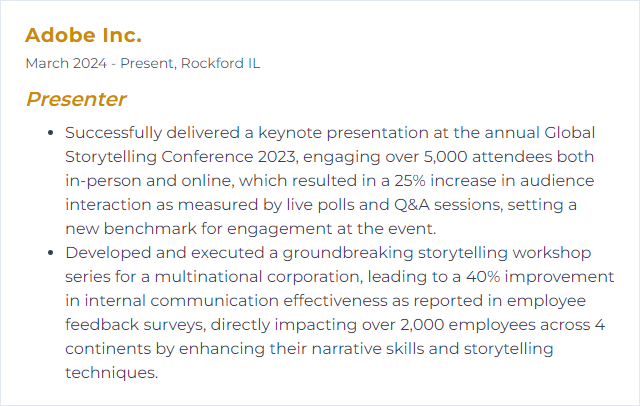Click the 'multinational corporation' text
640x406 pixels.
coord(258,277)
